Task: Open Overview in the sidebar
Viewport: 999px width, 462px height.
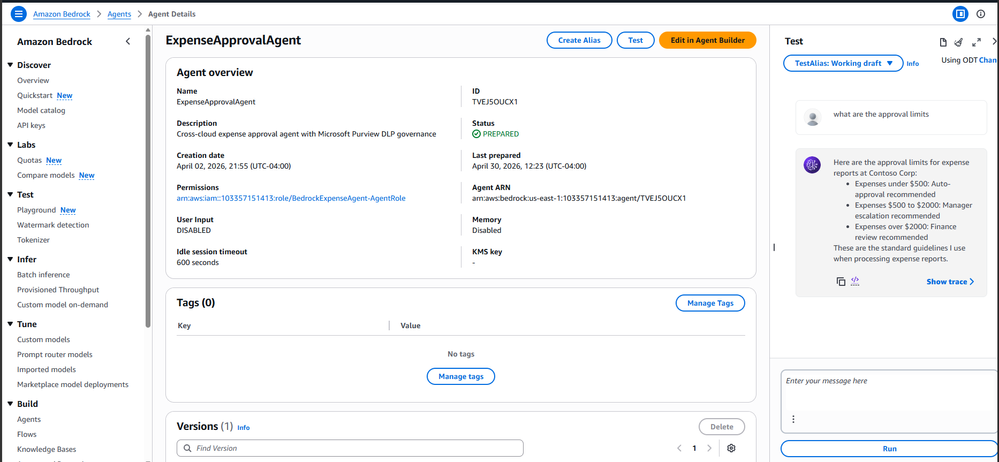Action: 33,80
